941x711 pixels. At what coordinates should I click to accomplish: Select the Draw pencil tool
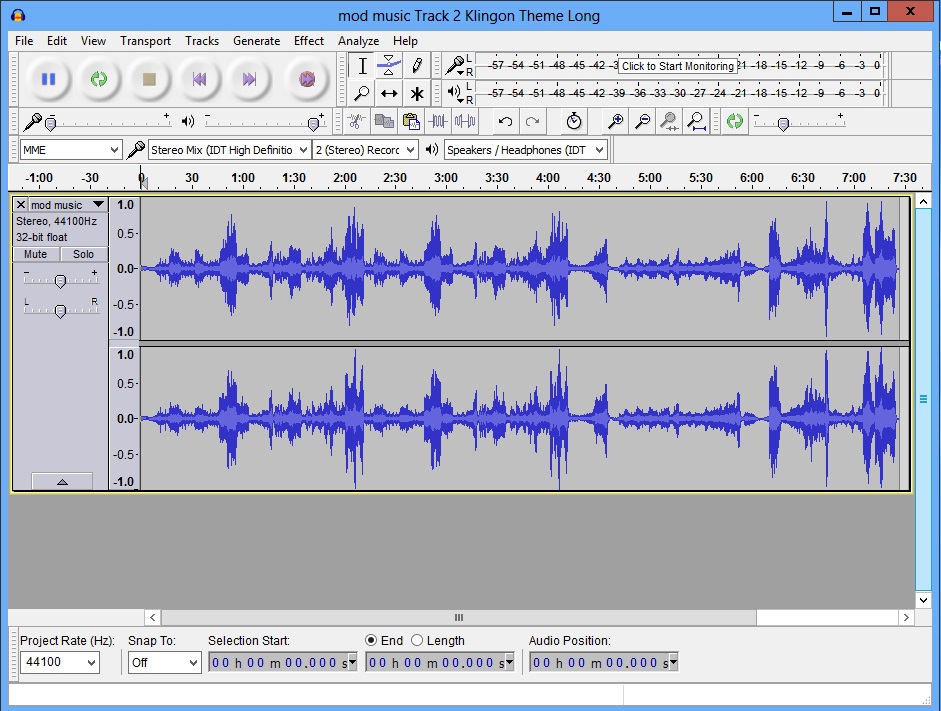(x=417, y=66)
